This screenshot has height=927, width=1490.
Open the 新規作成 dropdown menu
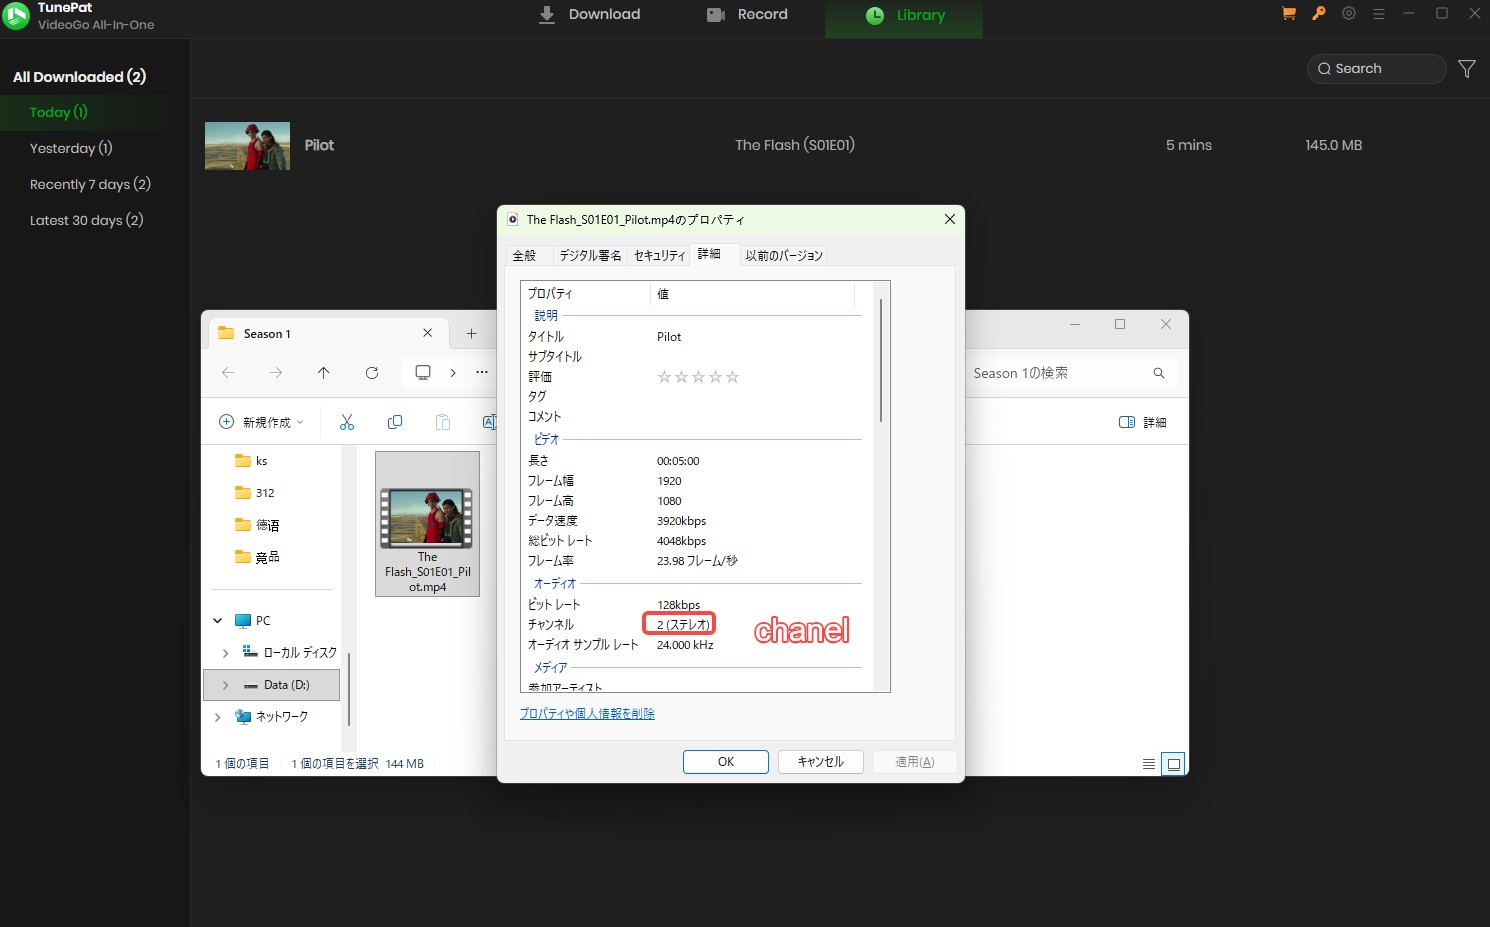tap(260, 421)
